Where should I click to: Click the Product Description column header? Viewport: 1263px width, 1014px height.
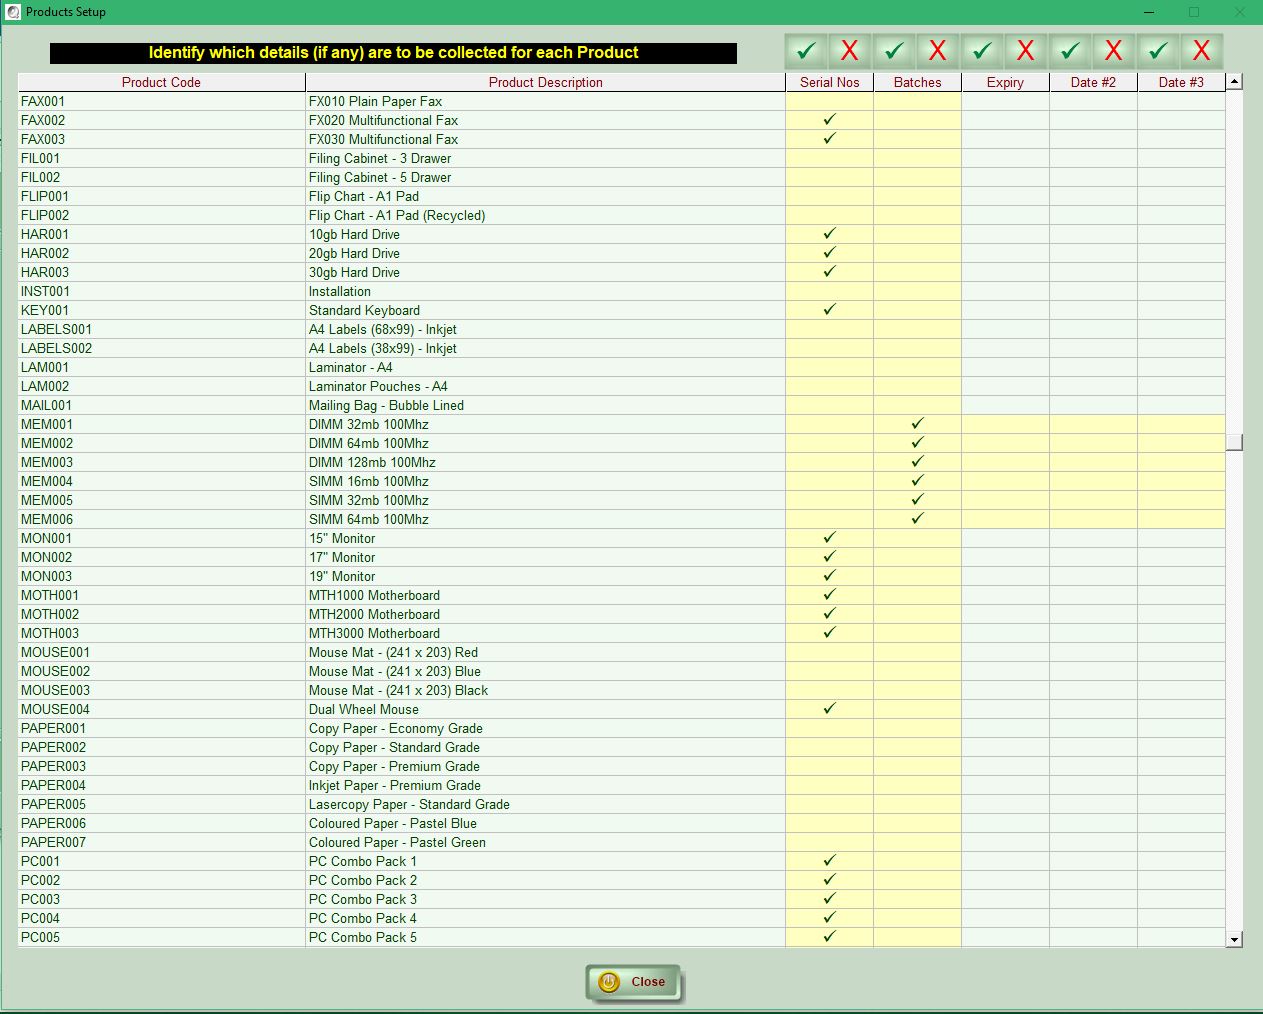546,82
